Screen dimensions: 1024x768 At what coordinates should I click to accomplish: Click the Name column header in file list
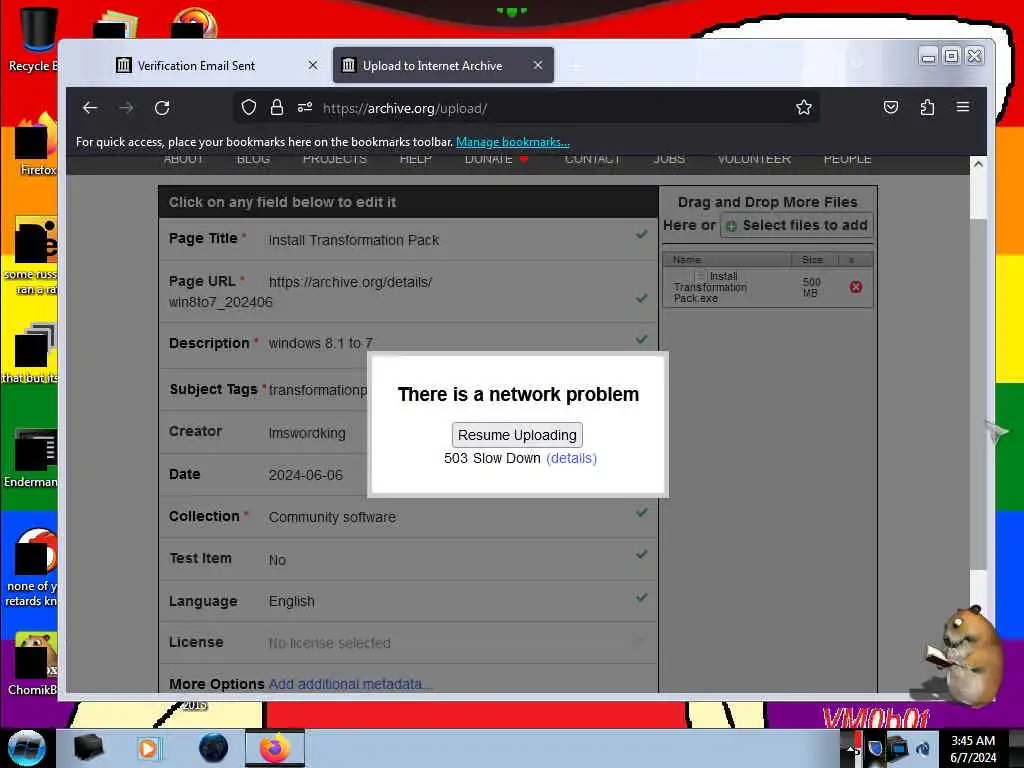click(726, 260)
